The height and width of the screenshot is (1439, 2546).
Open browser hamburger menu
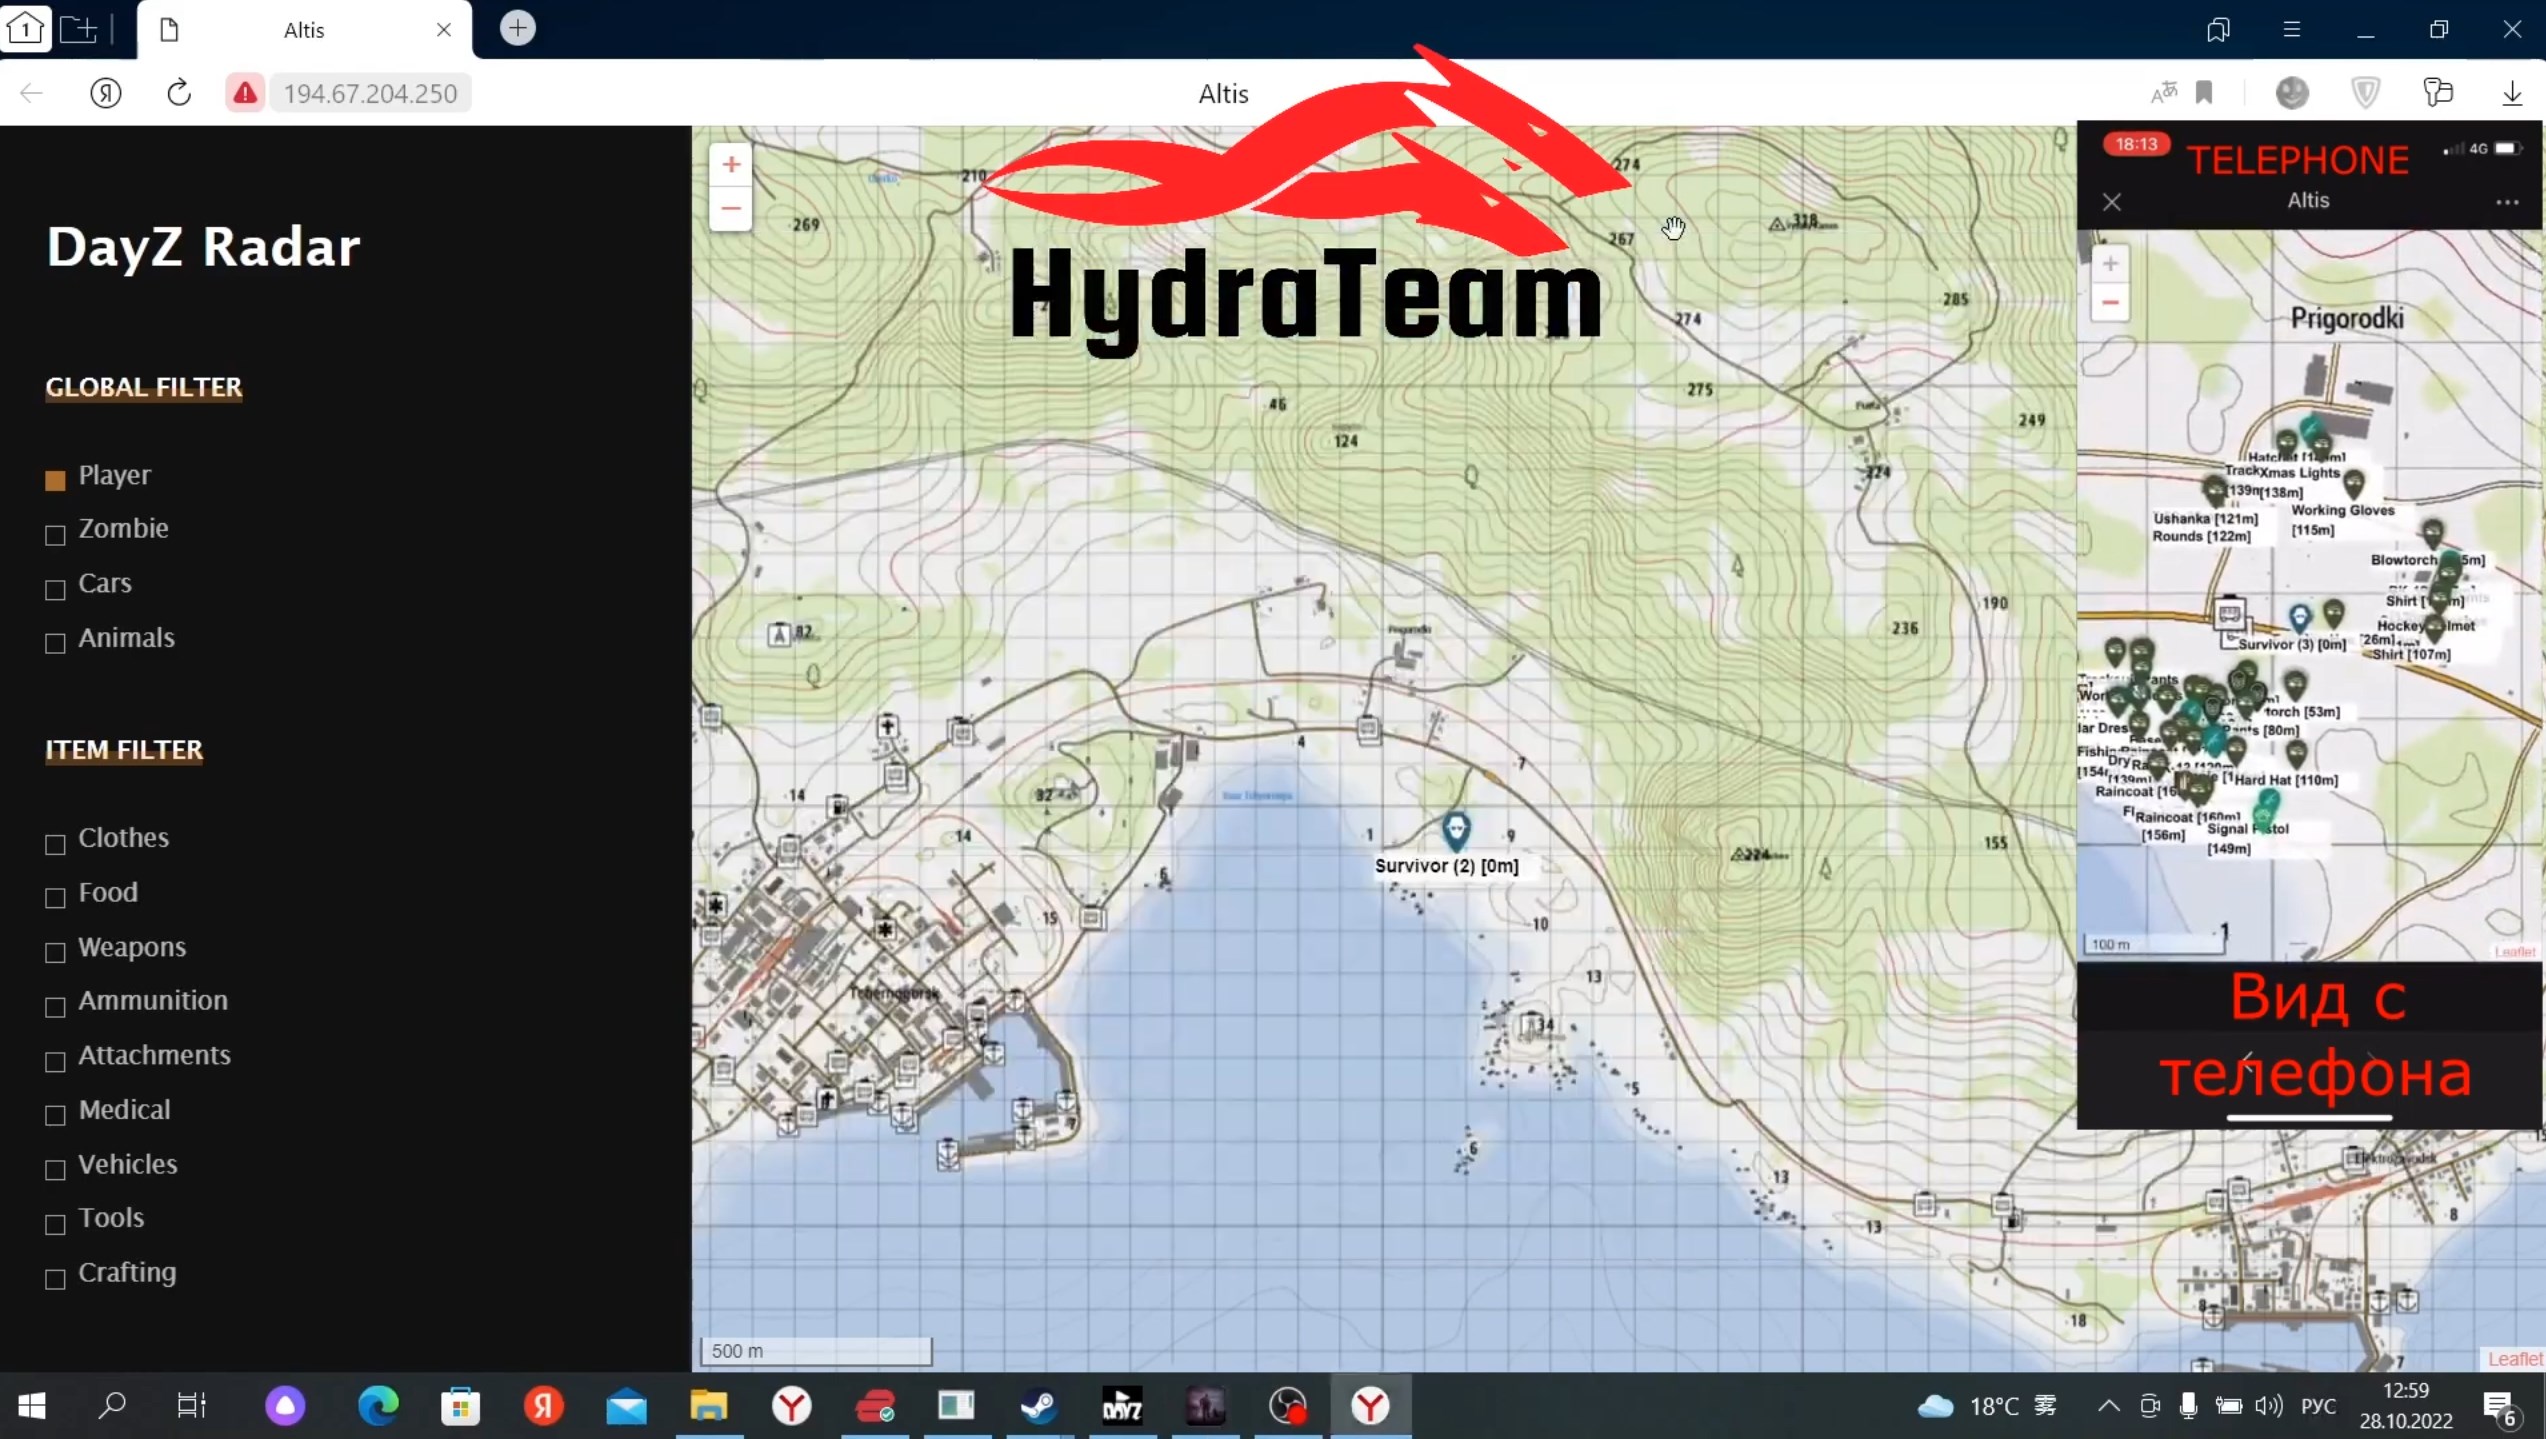2292,29
